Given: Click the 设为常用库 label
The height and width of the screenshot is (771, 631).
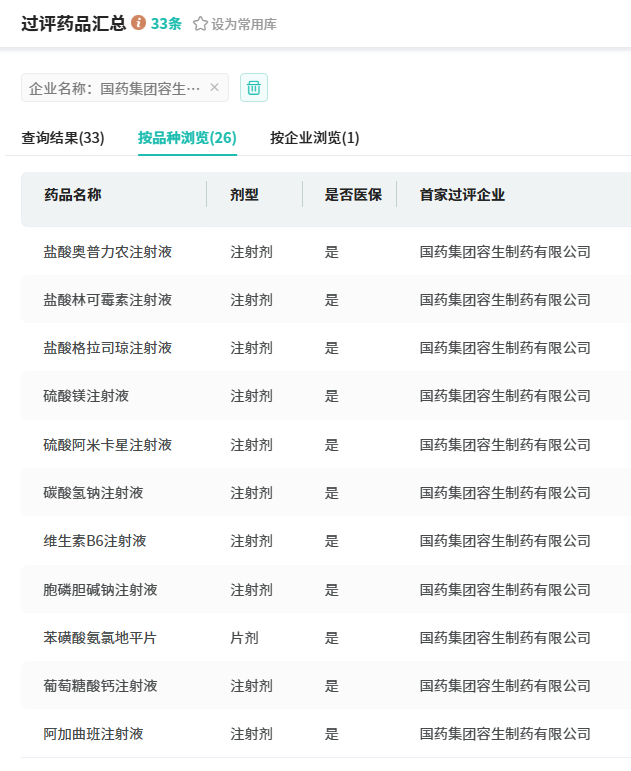Looking at the screenshot, I should [244, 24].
